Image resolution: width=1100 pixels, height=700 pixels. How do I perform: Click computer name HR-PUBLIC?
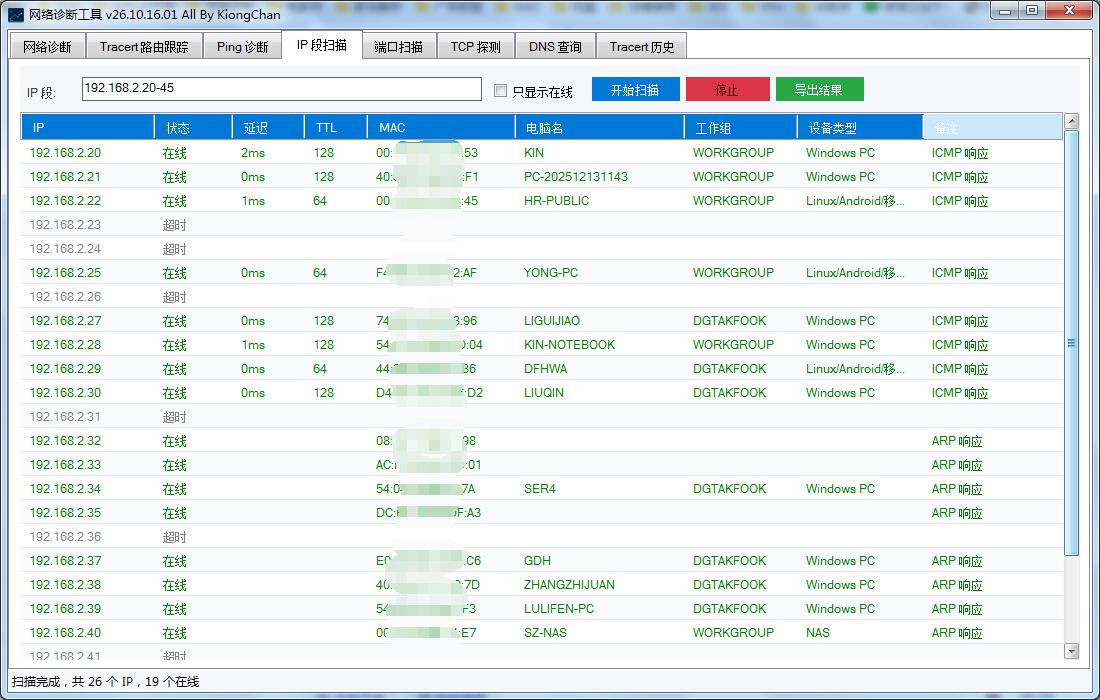[556, 201]
